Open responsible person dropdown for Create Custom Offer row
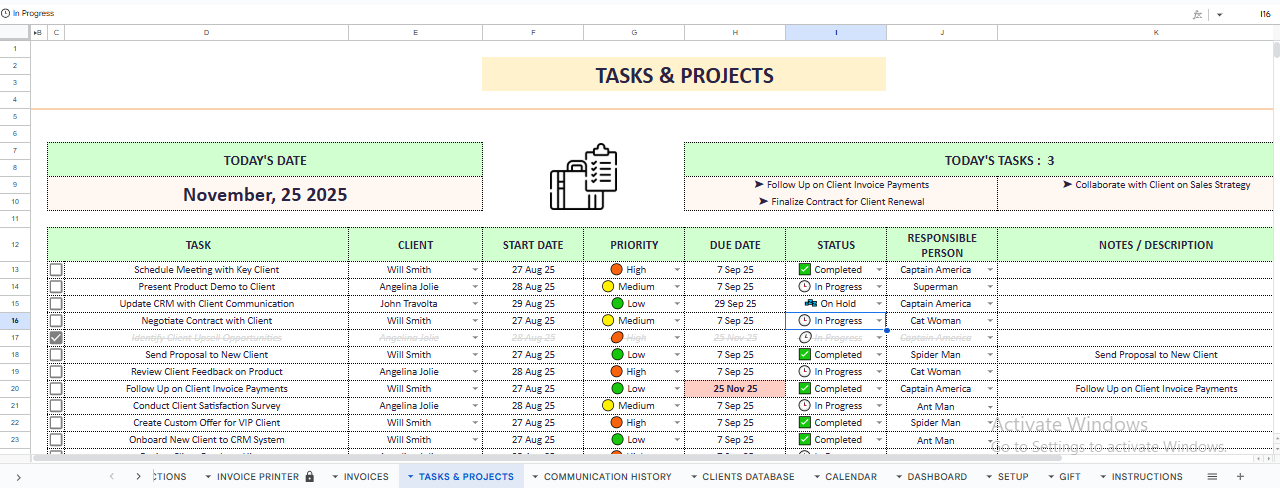This screenshot has width=1280, height=488. tap(990, 423)
